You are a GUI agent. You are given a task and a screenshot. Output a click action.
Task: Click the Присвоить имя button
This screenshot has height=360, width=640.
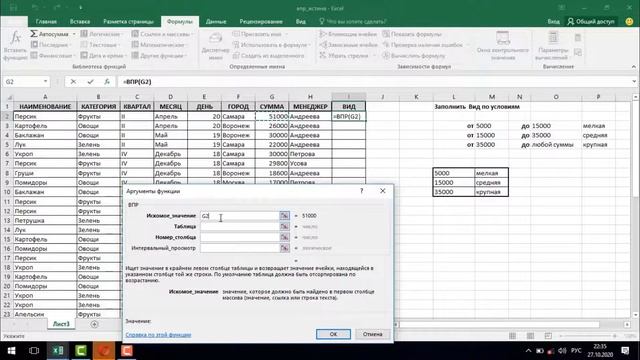pyautogui.click(x=261, y=34)
